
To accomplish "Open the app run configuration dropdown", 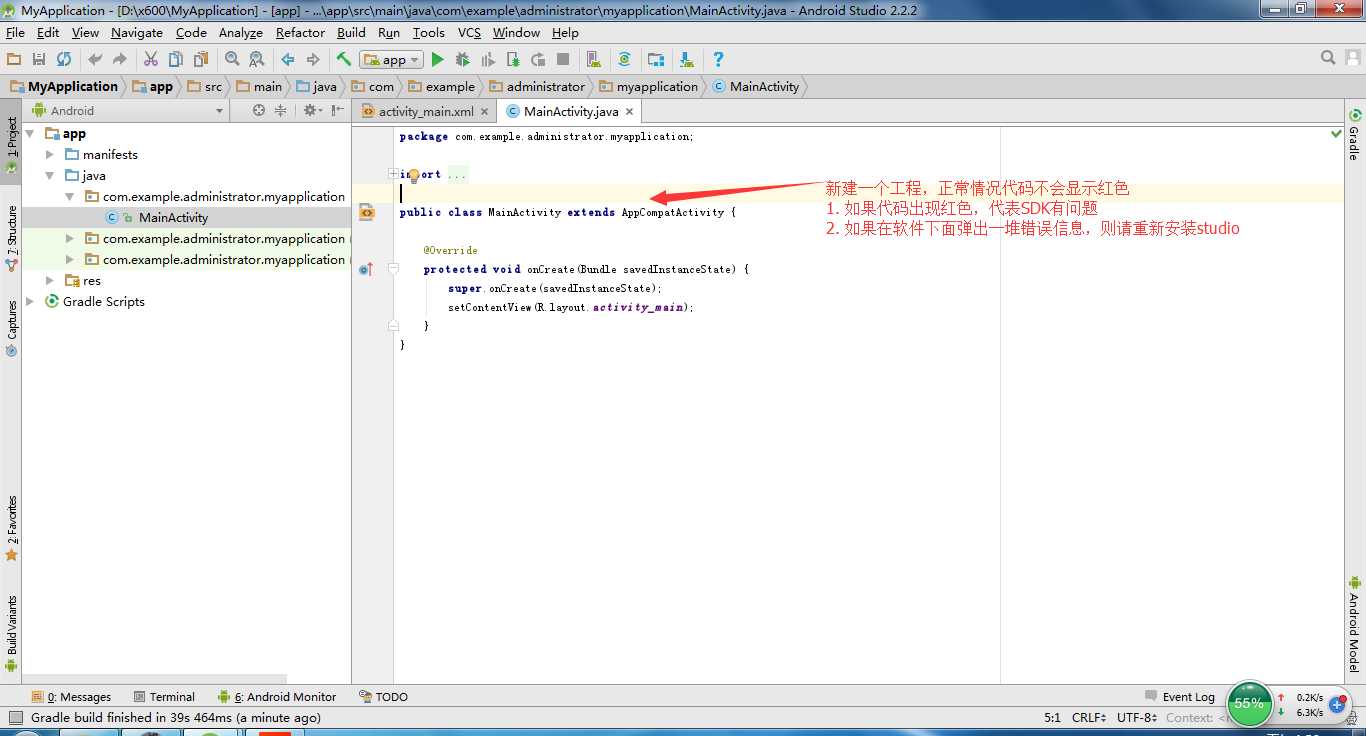I will pyautogui.click(x=392, y=60).
